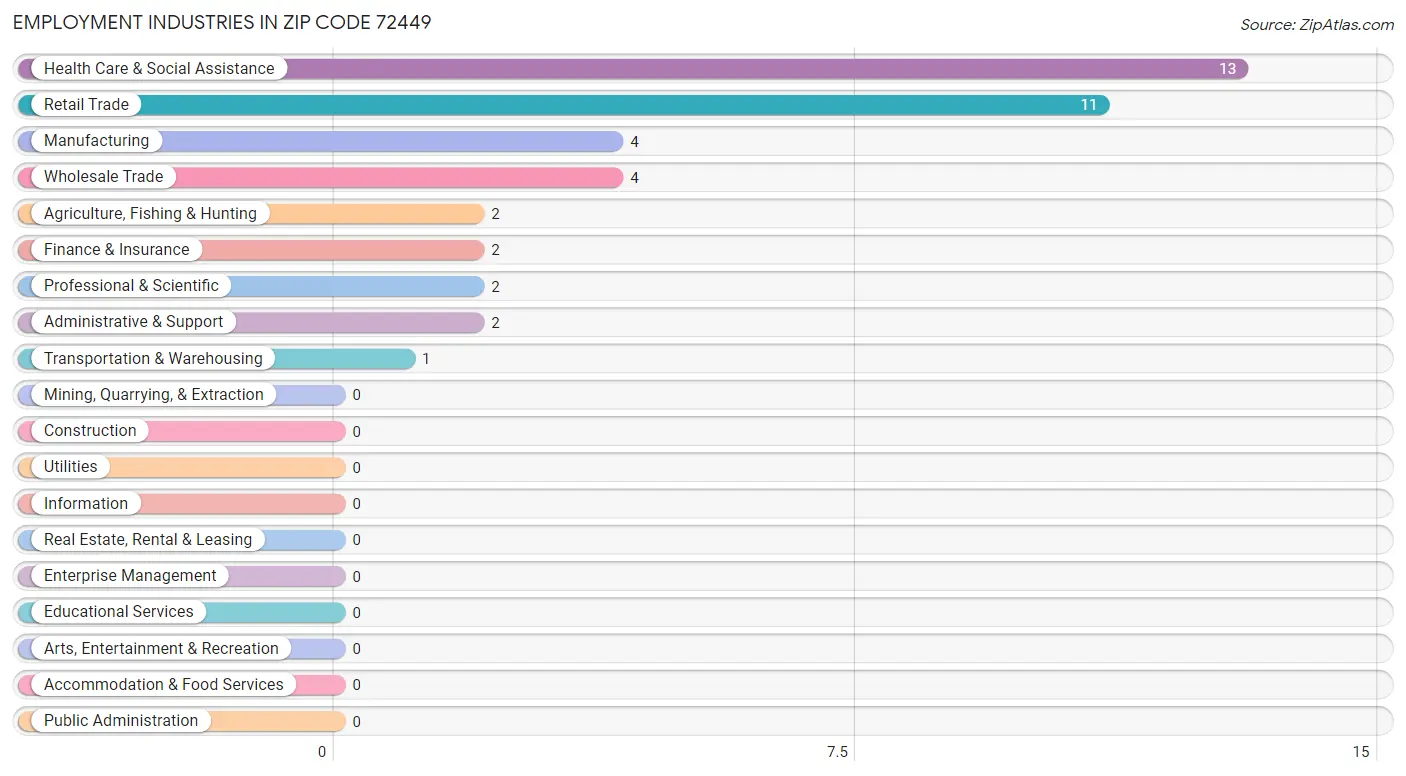Click the Professional & Scientific label

coord(131,285)
